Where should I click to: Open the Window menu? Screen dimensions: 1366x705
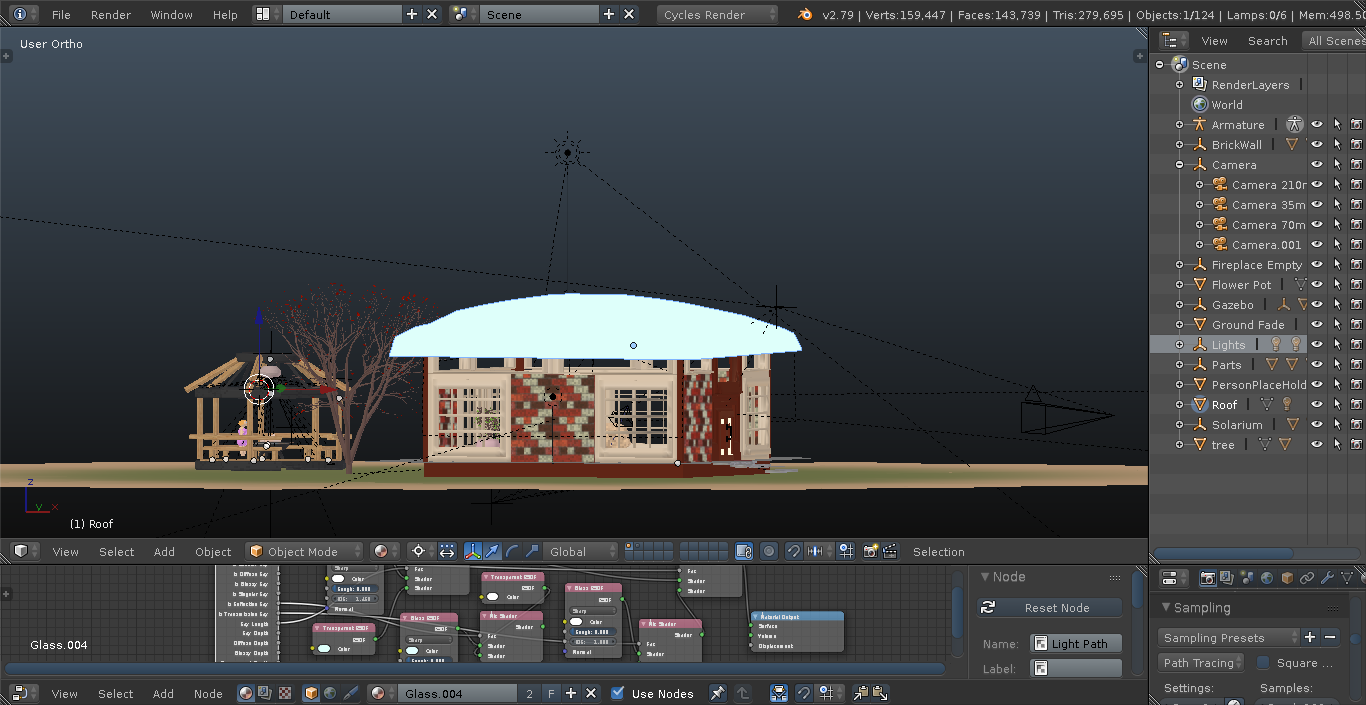click(x=171, y=15)
